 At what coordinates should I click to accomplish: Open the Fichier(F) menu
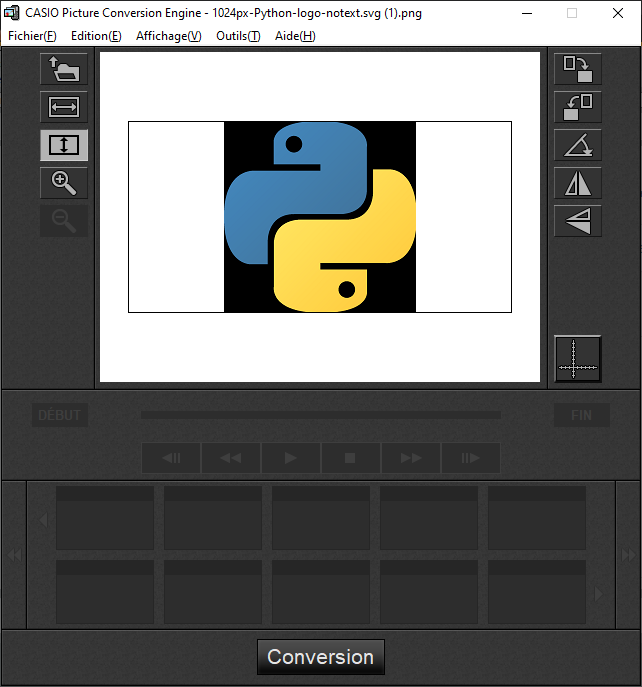pos(32,36)
